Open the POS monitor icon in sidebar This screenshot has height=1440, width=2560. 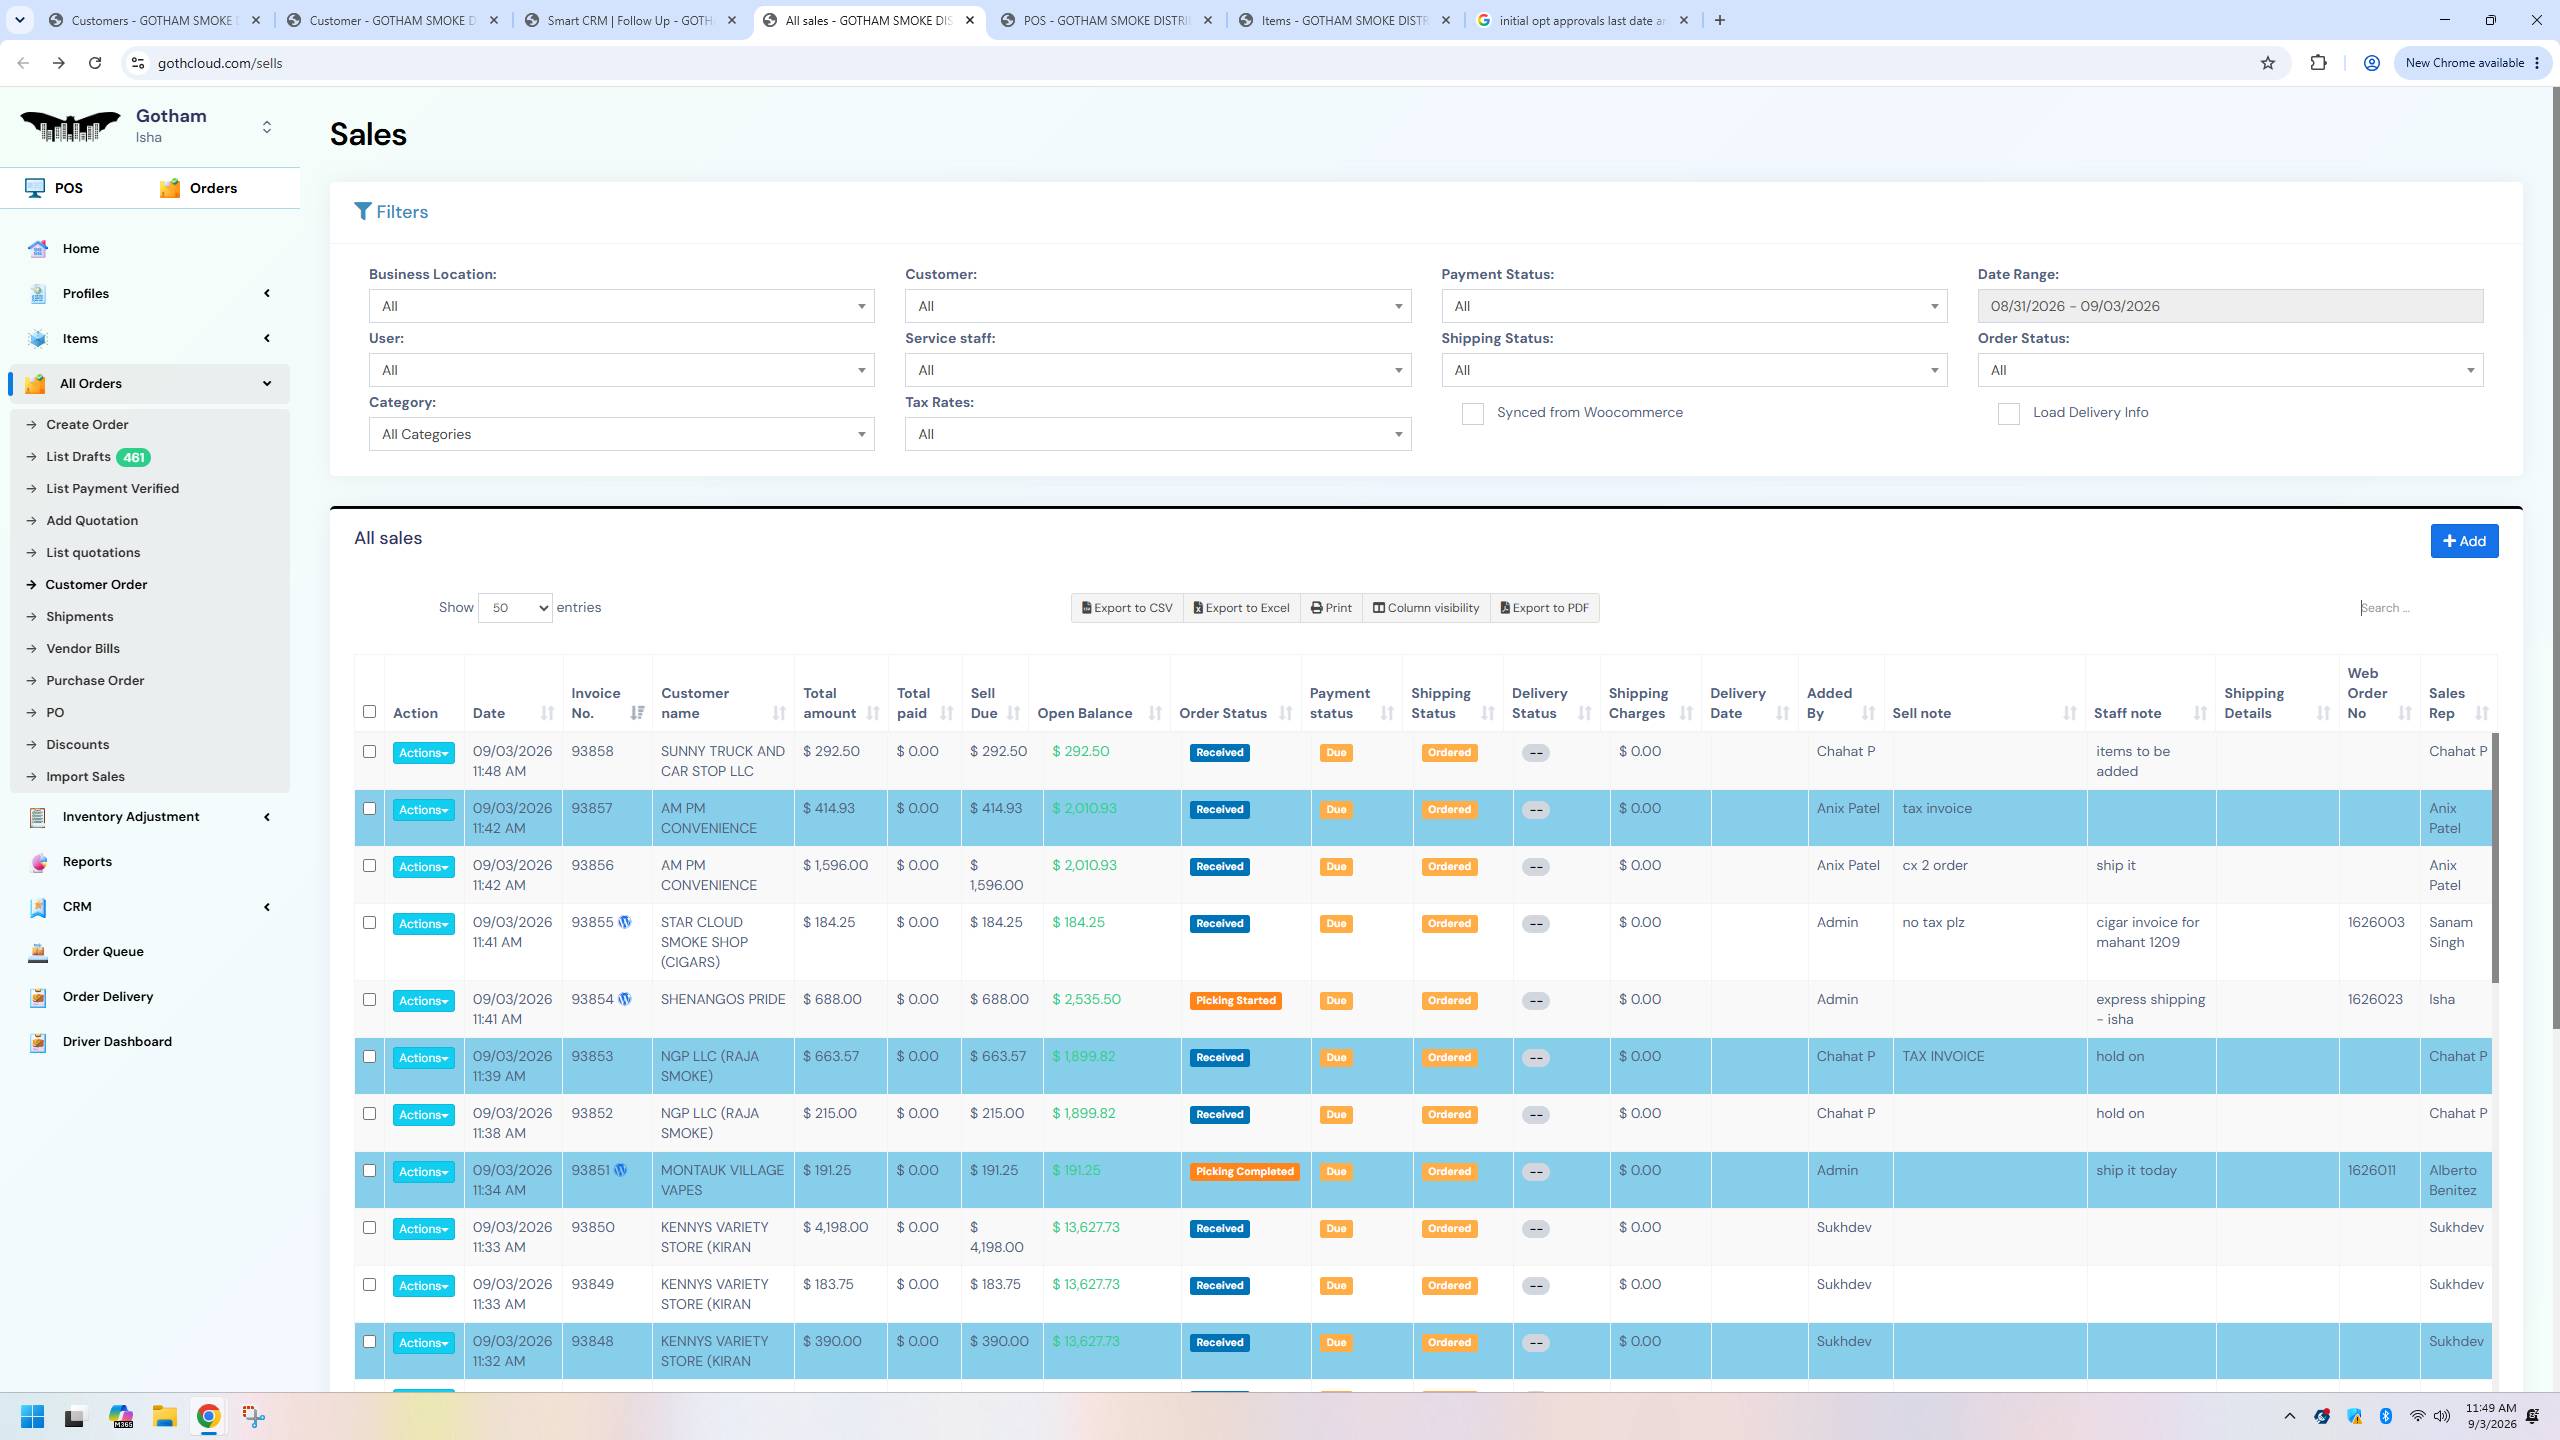click(35, 188)
